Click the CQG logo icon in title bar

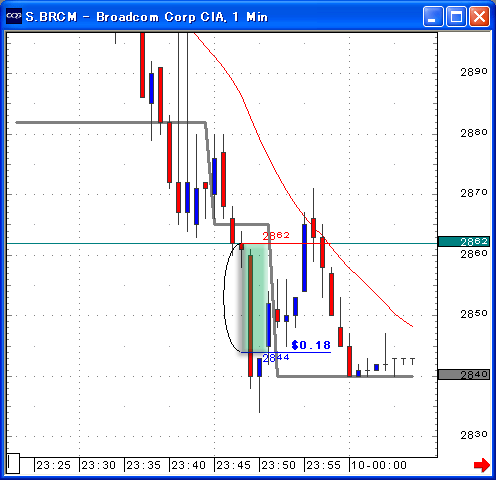(x=14, y=16)
